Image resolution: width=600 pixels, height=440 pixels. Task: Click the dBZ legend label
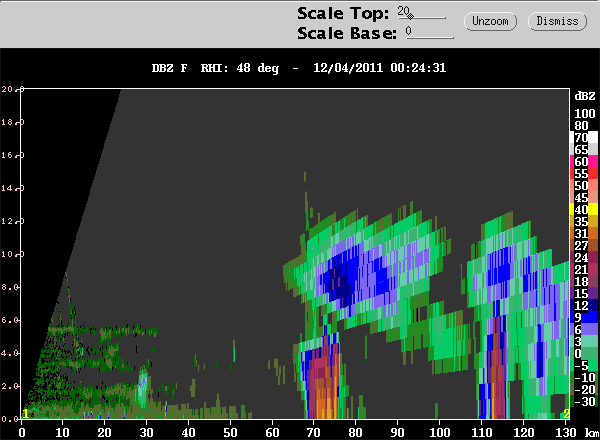(585, 96)
